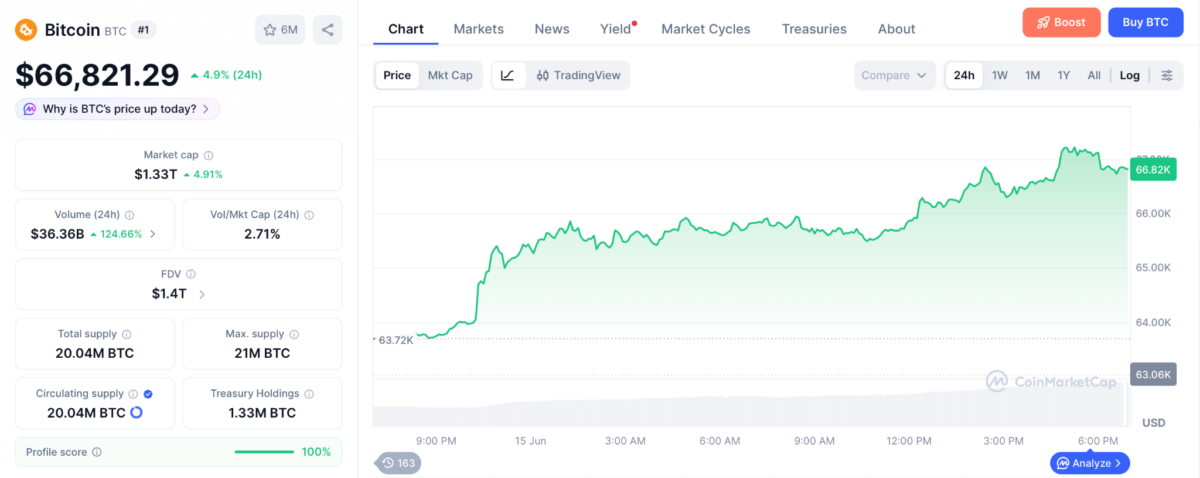Click the 63.72K chart start label
Image resolution: width=1200 pixels, height=478 pixels.
tap(396, 340)
